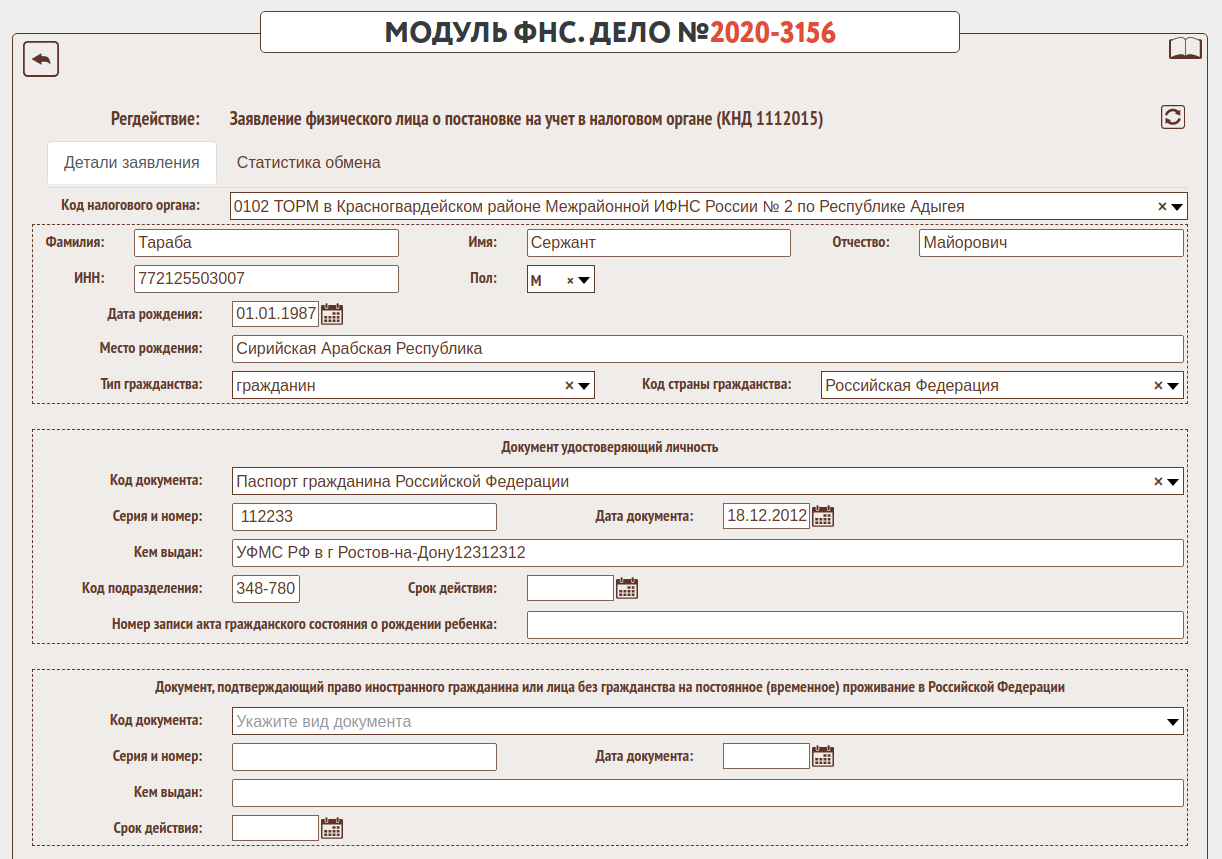Click the Код подразделения field 348-780

pos(266,588)
